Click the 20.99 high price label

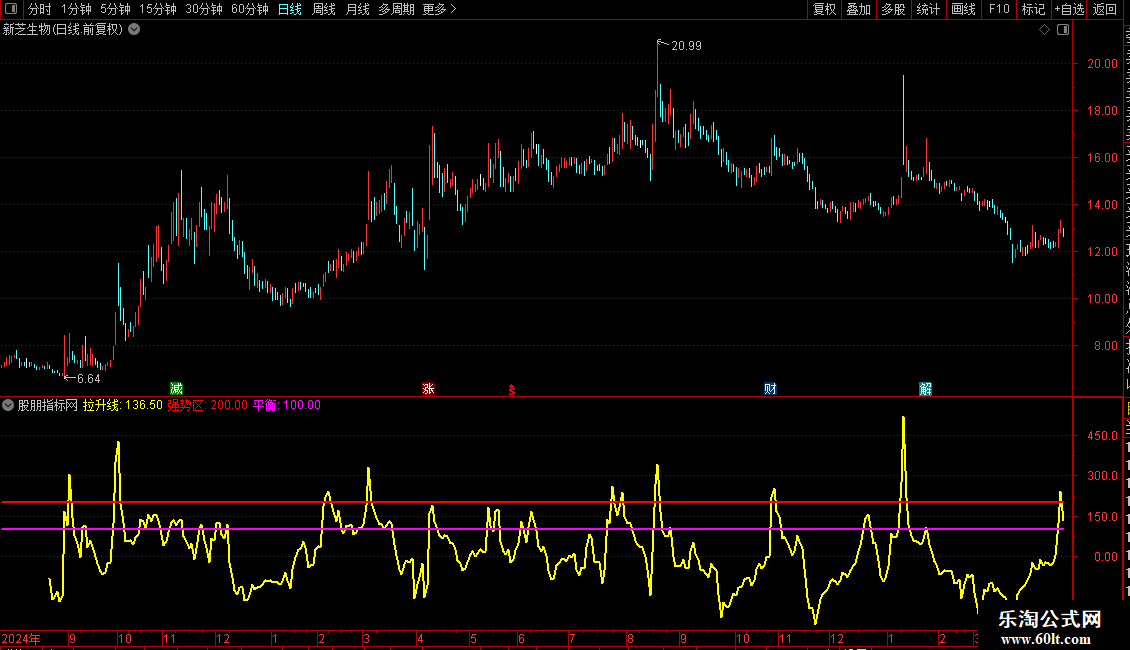686,45
